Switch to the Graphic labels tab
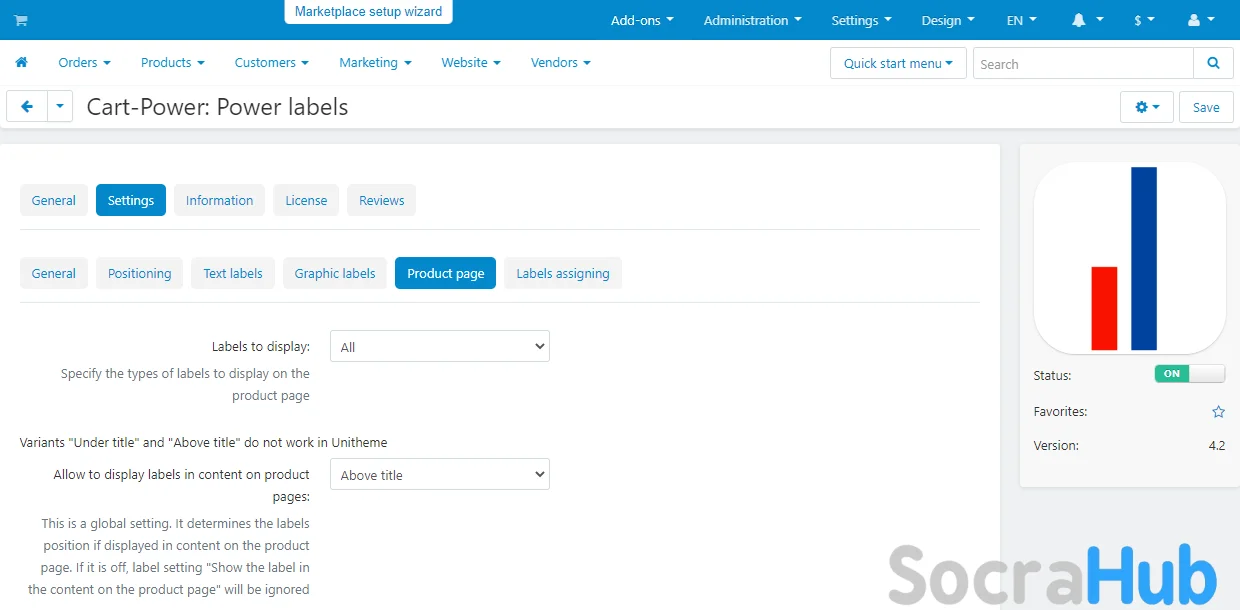This screenshot has height=610, width=1240. (335, 273)
